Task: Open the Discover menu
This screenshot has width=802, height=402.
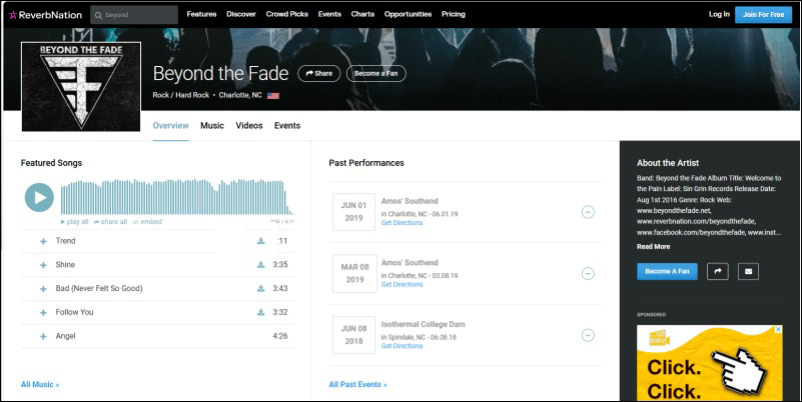Action: (x=241, y=14)
